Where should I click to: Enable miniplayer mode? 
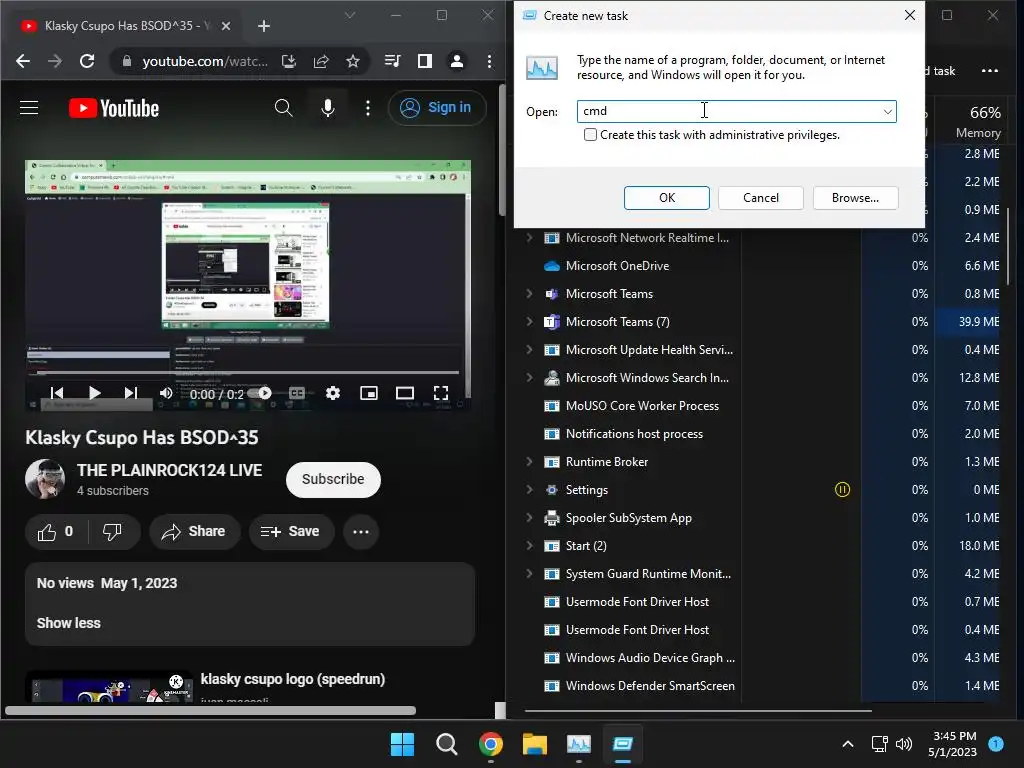[369, 393]
